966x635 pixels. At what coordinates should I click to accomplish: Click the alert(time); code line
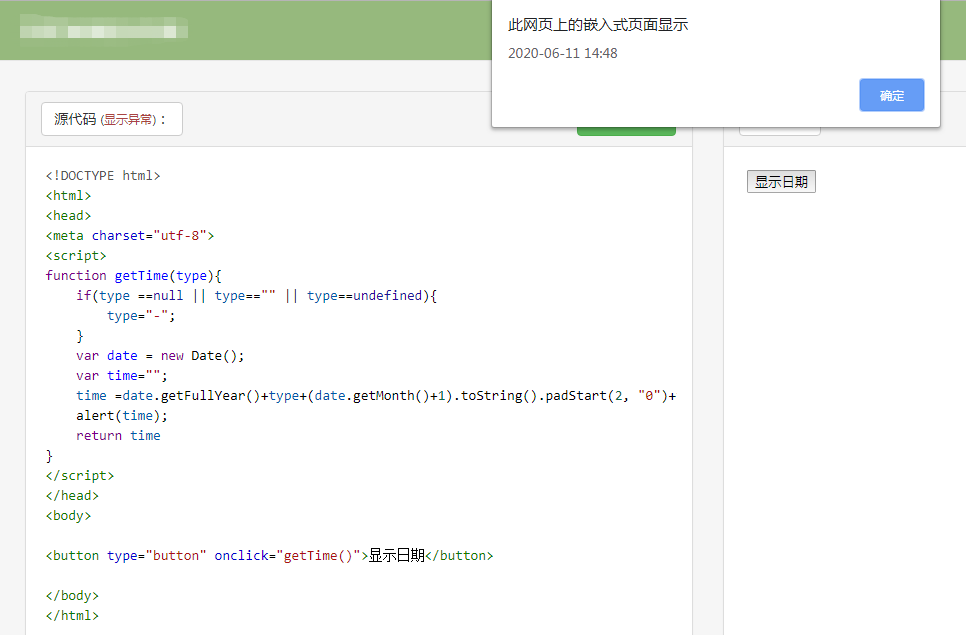coord(121,415)
